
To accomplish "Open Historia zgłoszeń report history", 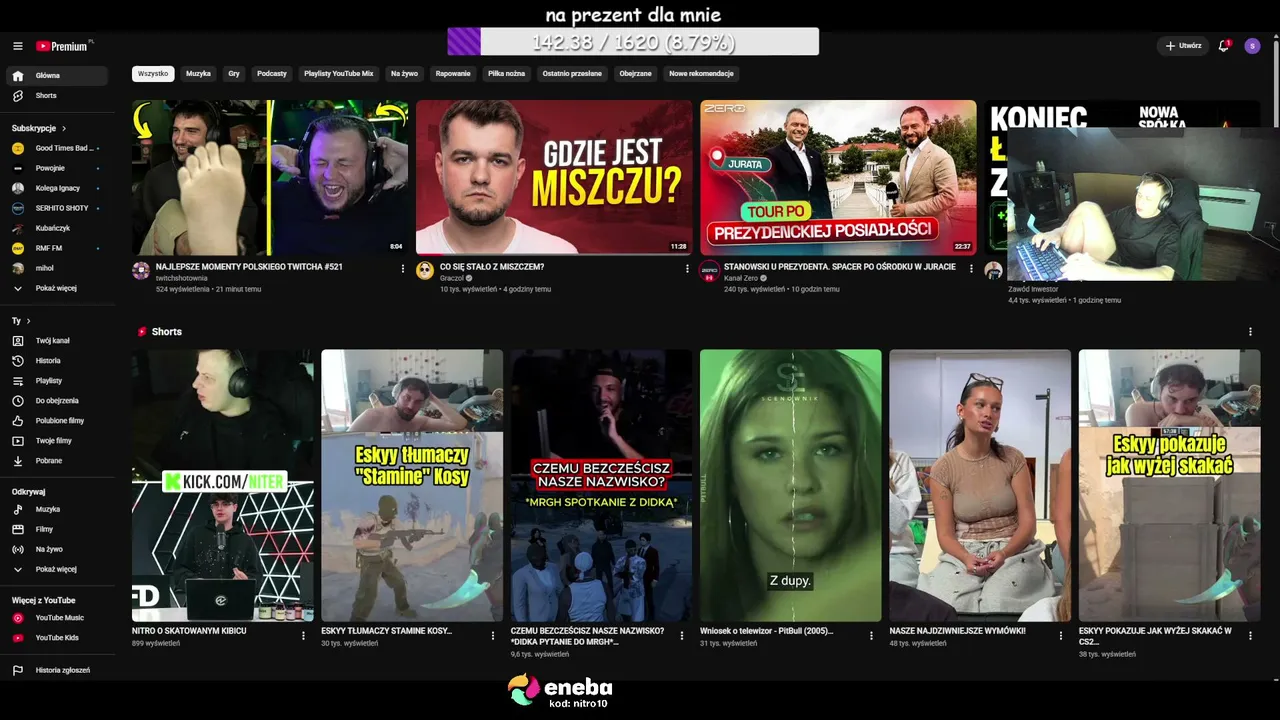I will pyautogui.click(x=57, y=670).
